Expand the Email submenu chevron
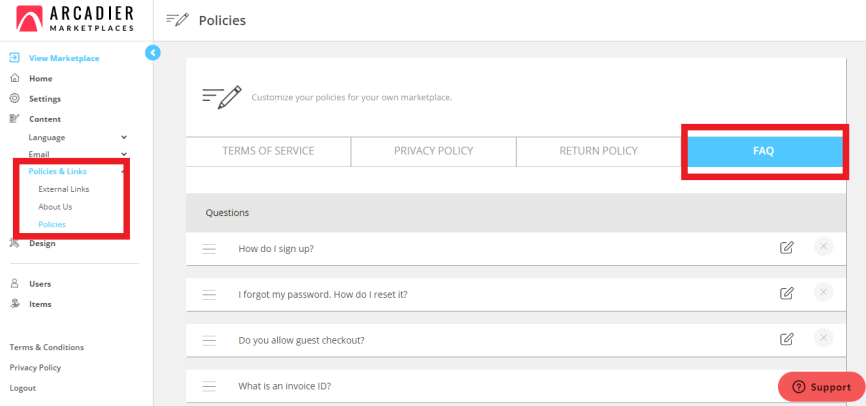This screenshot has height=406, width=866. (x=124, y=154)
